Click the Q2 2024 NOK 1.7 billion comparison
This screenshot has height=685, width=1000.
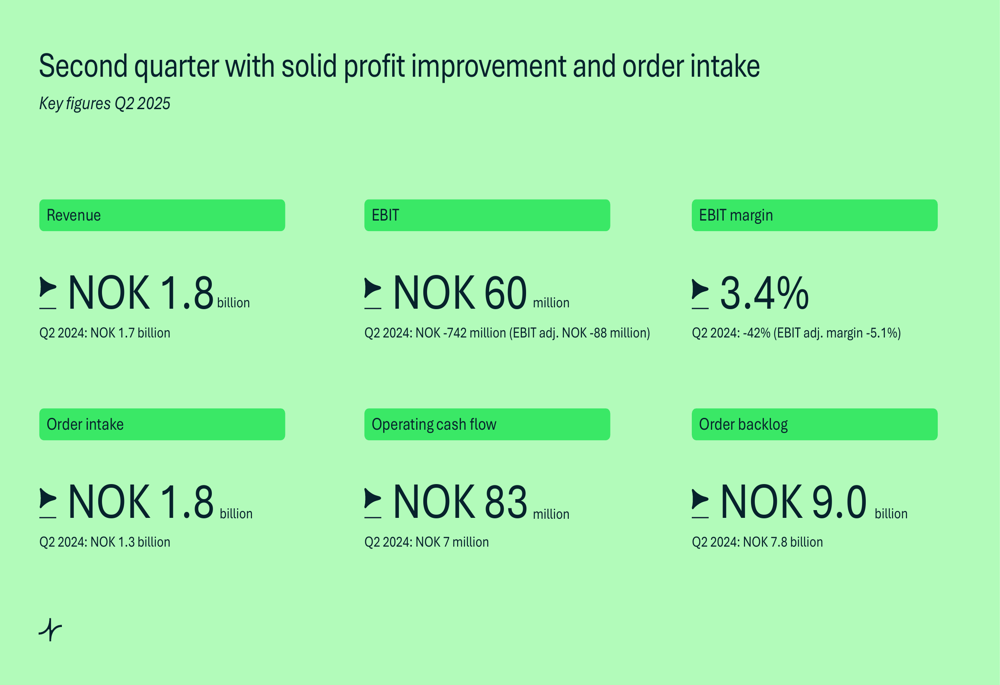coord(105,333)
